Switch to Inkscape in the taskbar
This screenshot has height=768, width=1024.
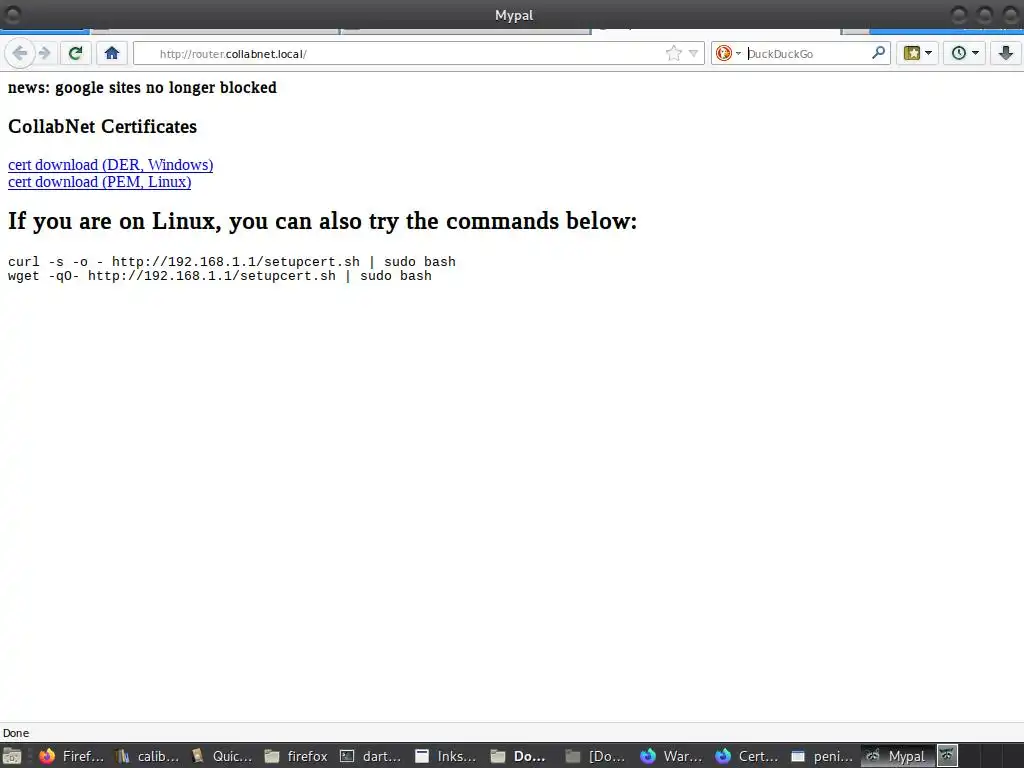[447, 756]
